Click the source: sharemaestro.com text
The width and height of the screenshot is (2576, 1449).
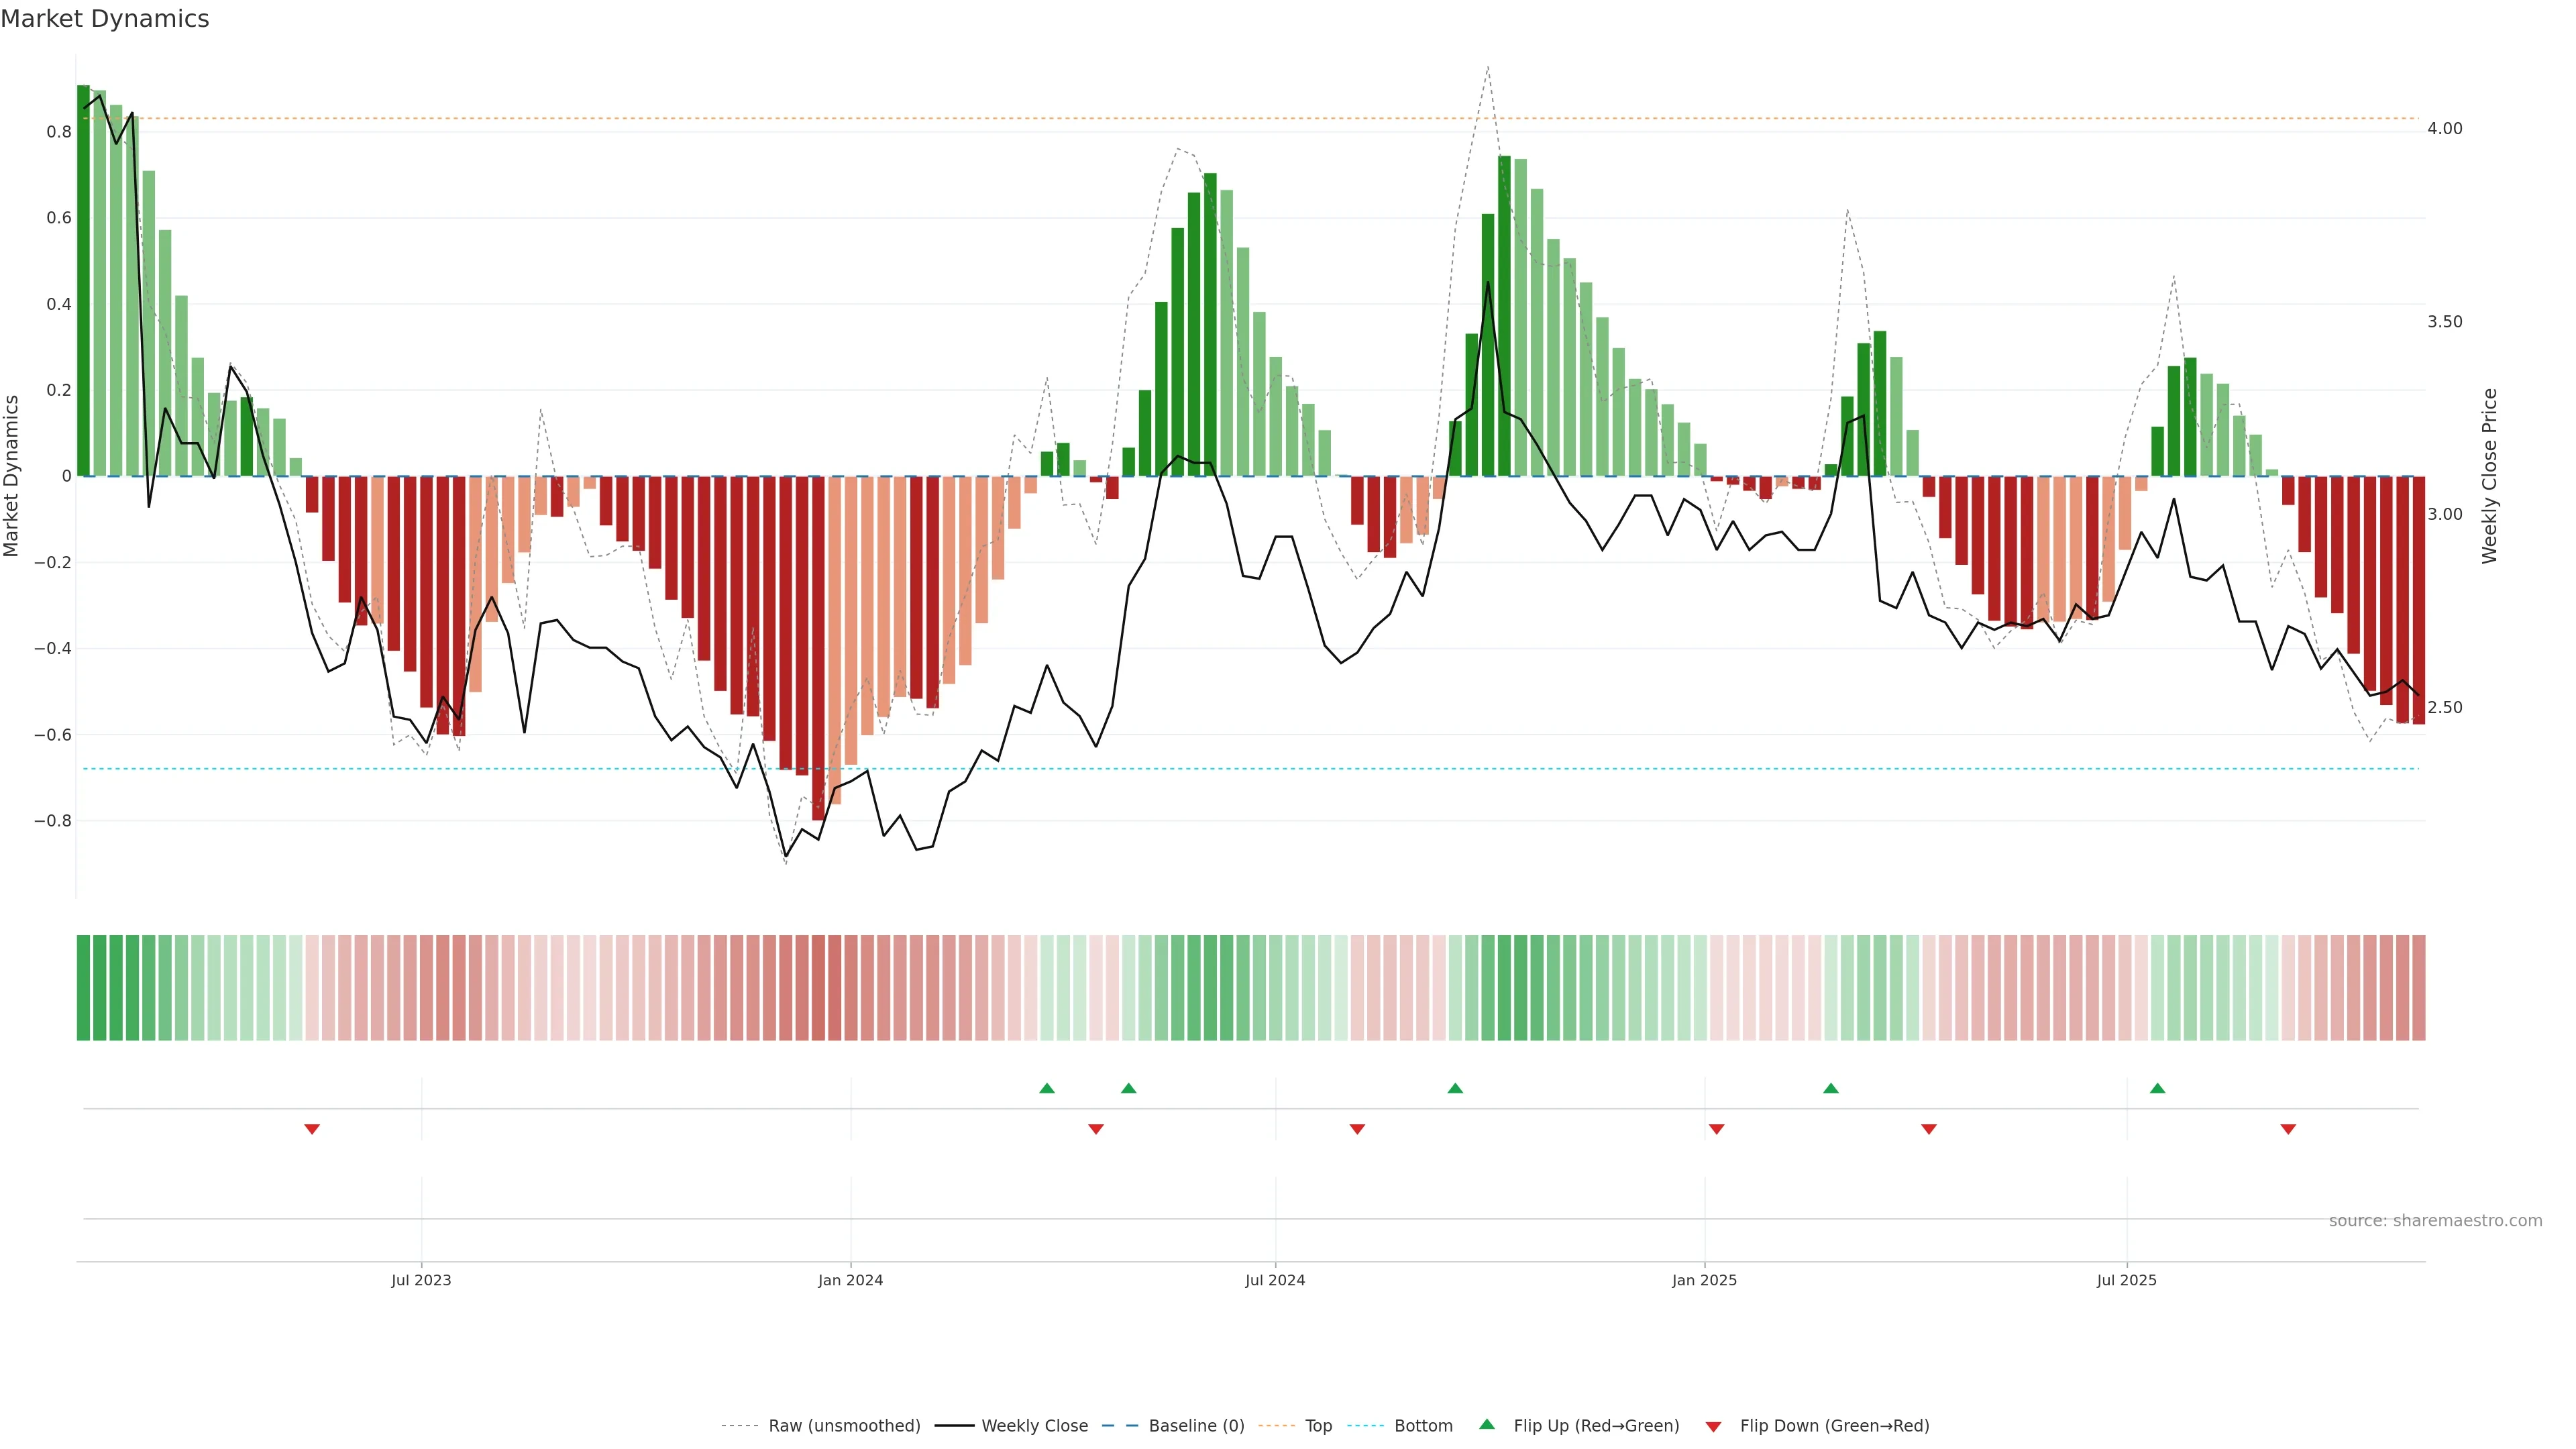(x=2435, y=1221)
